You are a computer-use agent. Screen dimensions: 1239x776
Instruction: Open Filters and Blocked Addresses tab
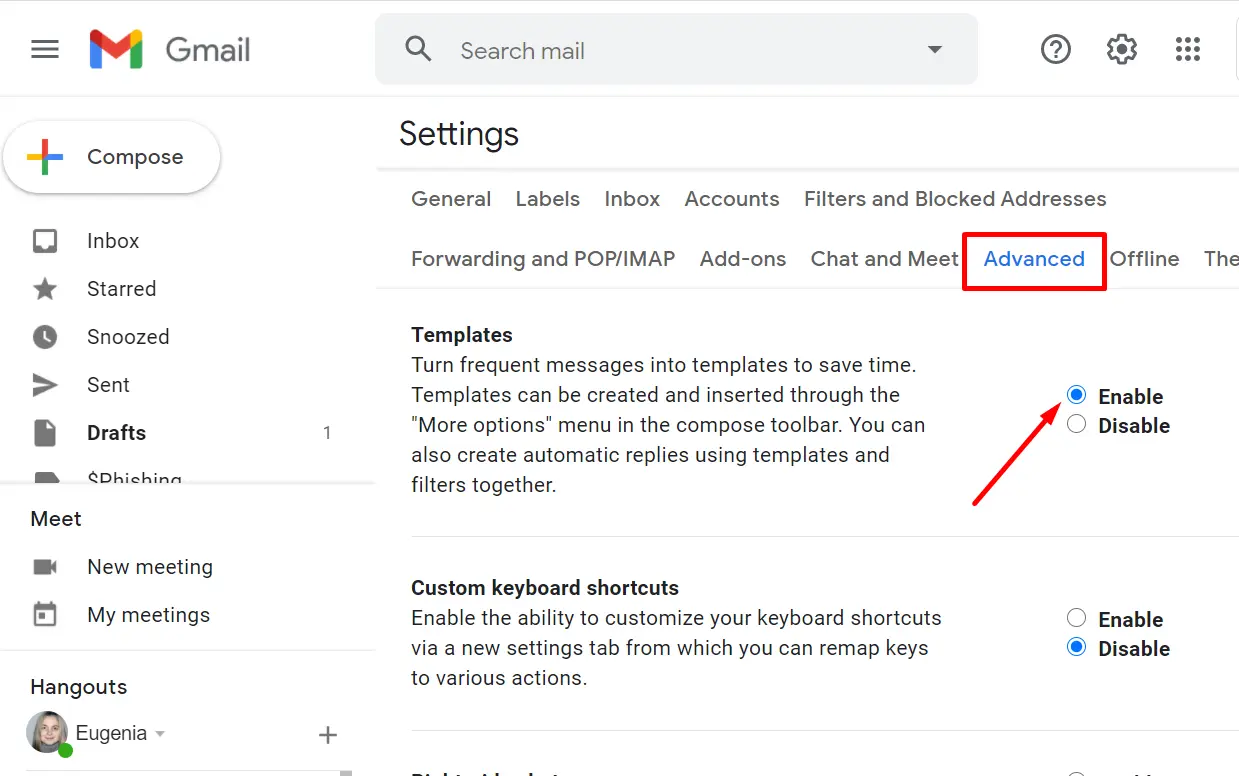955,199
